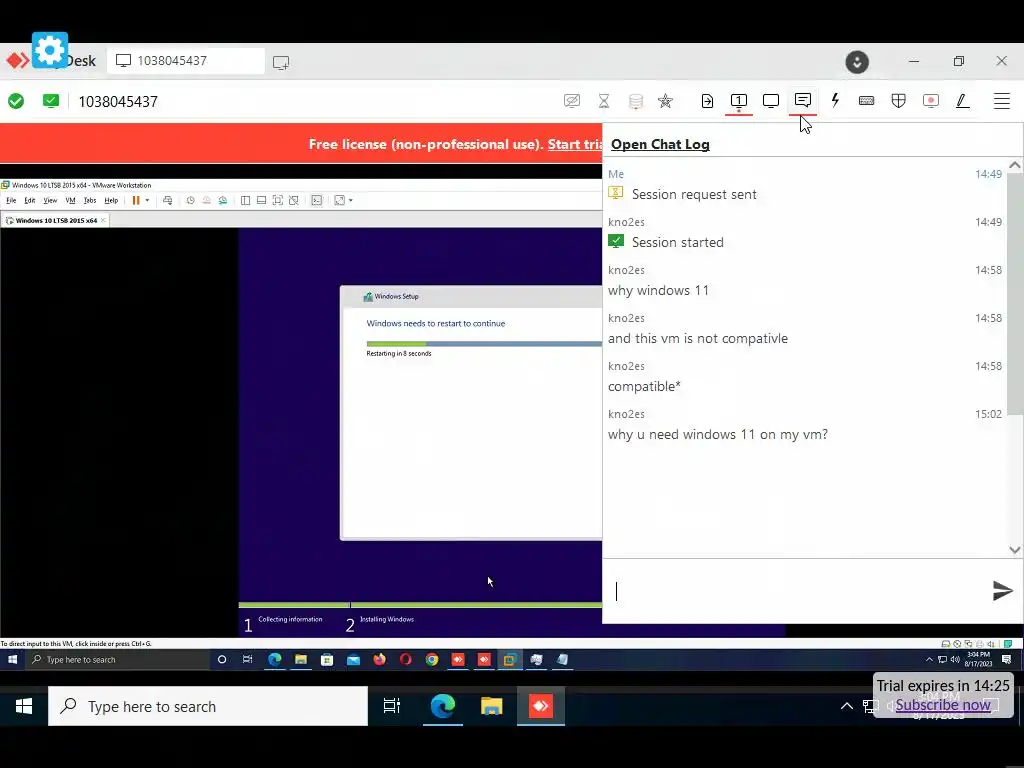Open VMware Help menu
Viewport: 1024px width, 768px height.
click(111, 200)
